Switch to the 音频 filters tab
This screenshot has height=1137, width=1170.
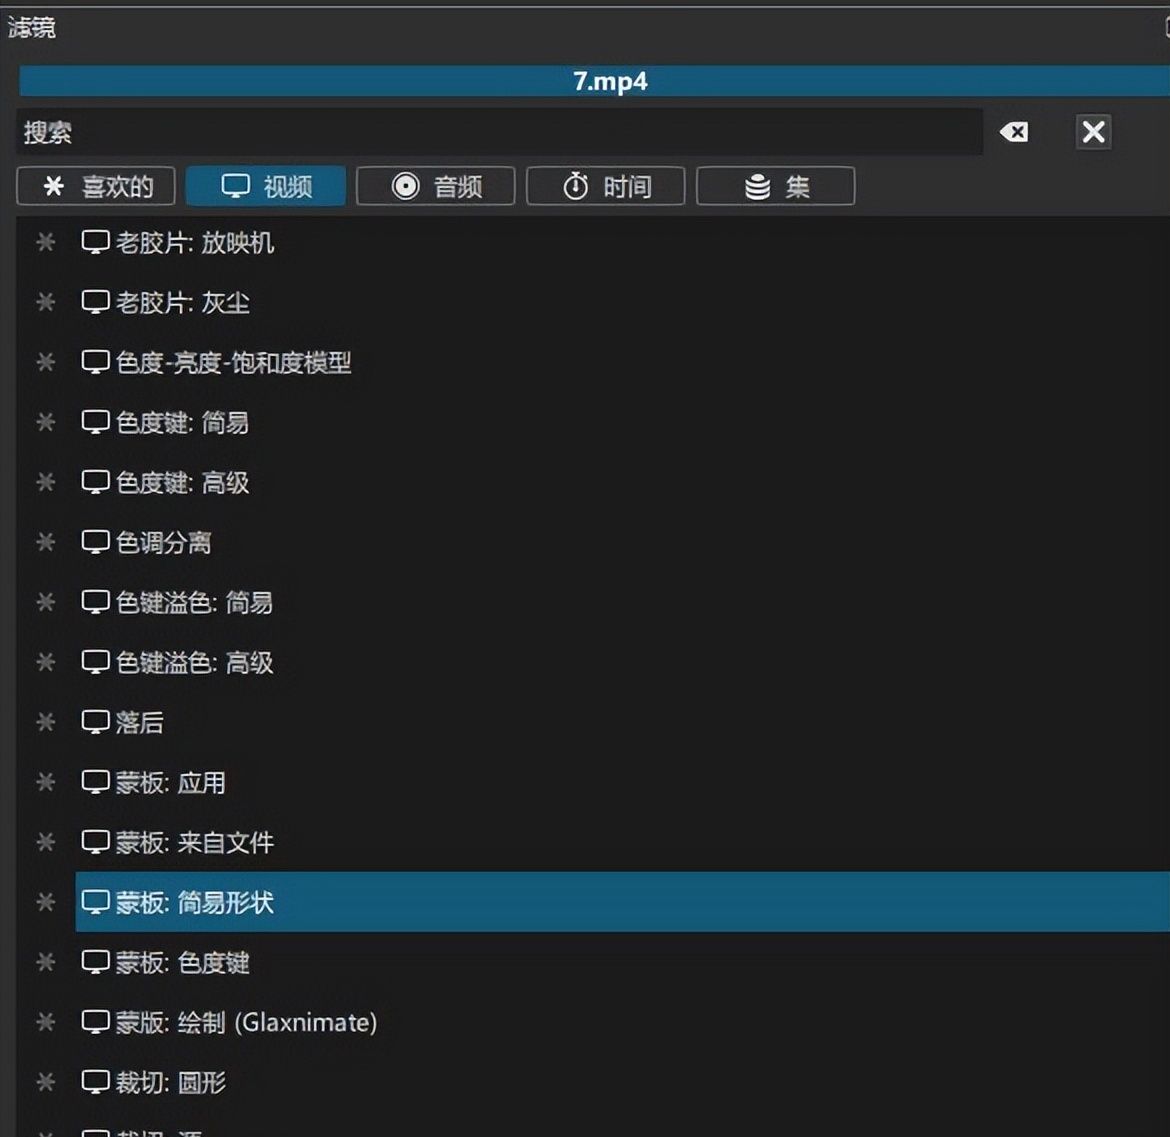coord(435,186)
